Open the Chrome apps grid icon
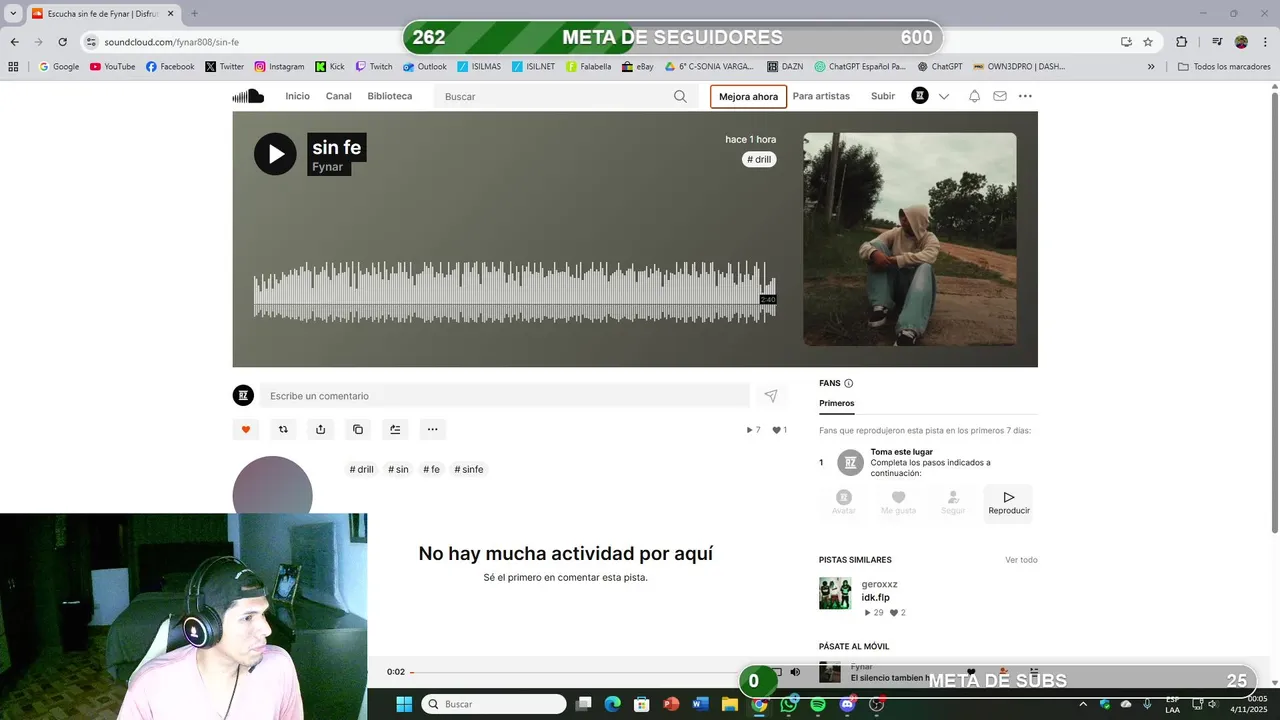Viewport: 1280px width, 720px height. (14, 67)
